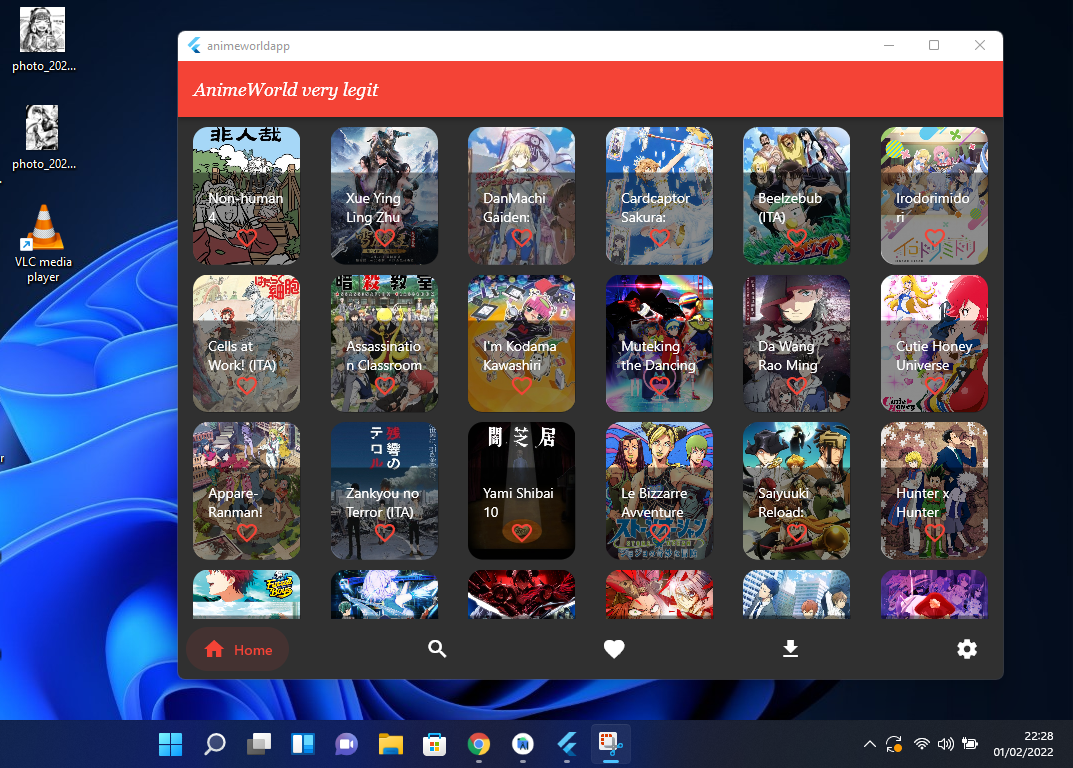Image resolution: width=1073 pixels, height=768 pixels.
Task: Open File Explorer from taskbar
Action: pos(391,744)
